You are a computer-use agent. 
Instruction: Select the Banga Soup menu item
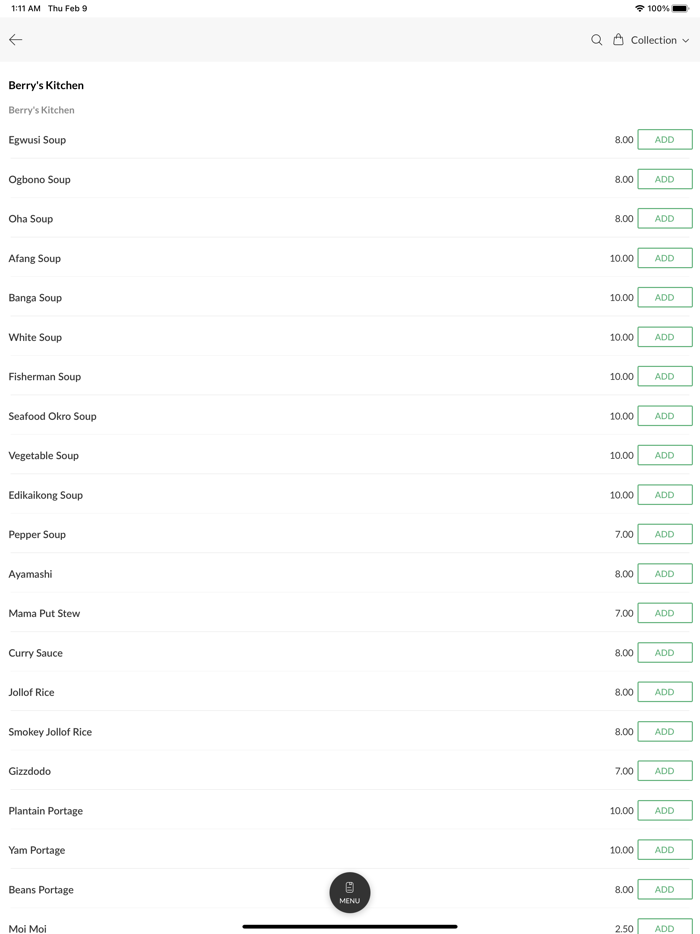tap(35, 298)
